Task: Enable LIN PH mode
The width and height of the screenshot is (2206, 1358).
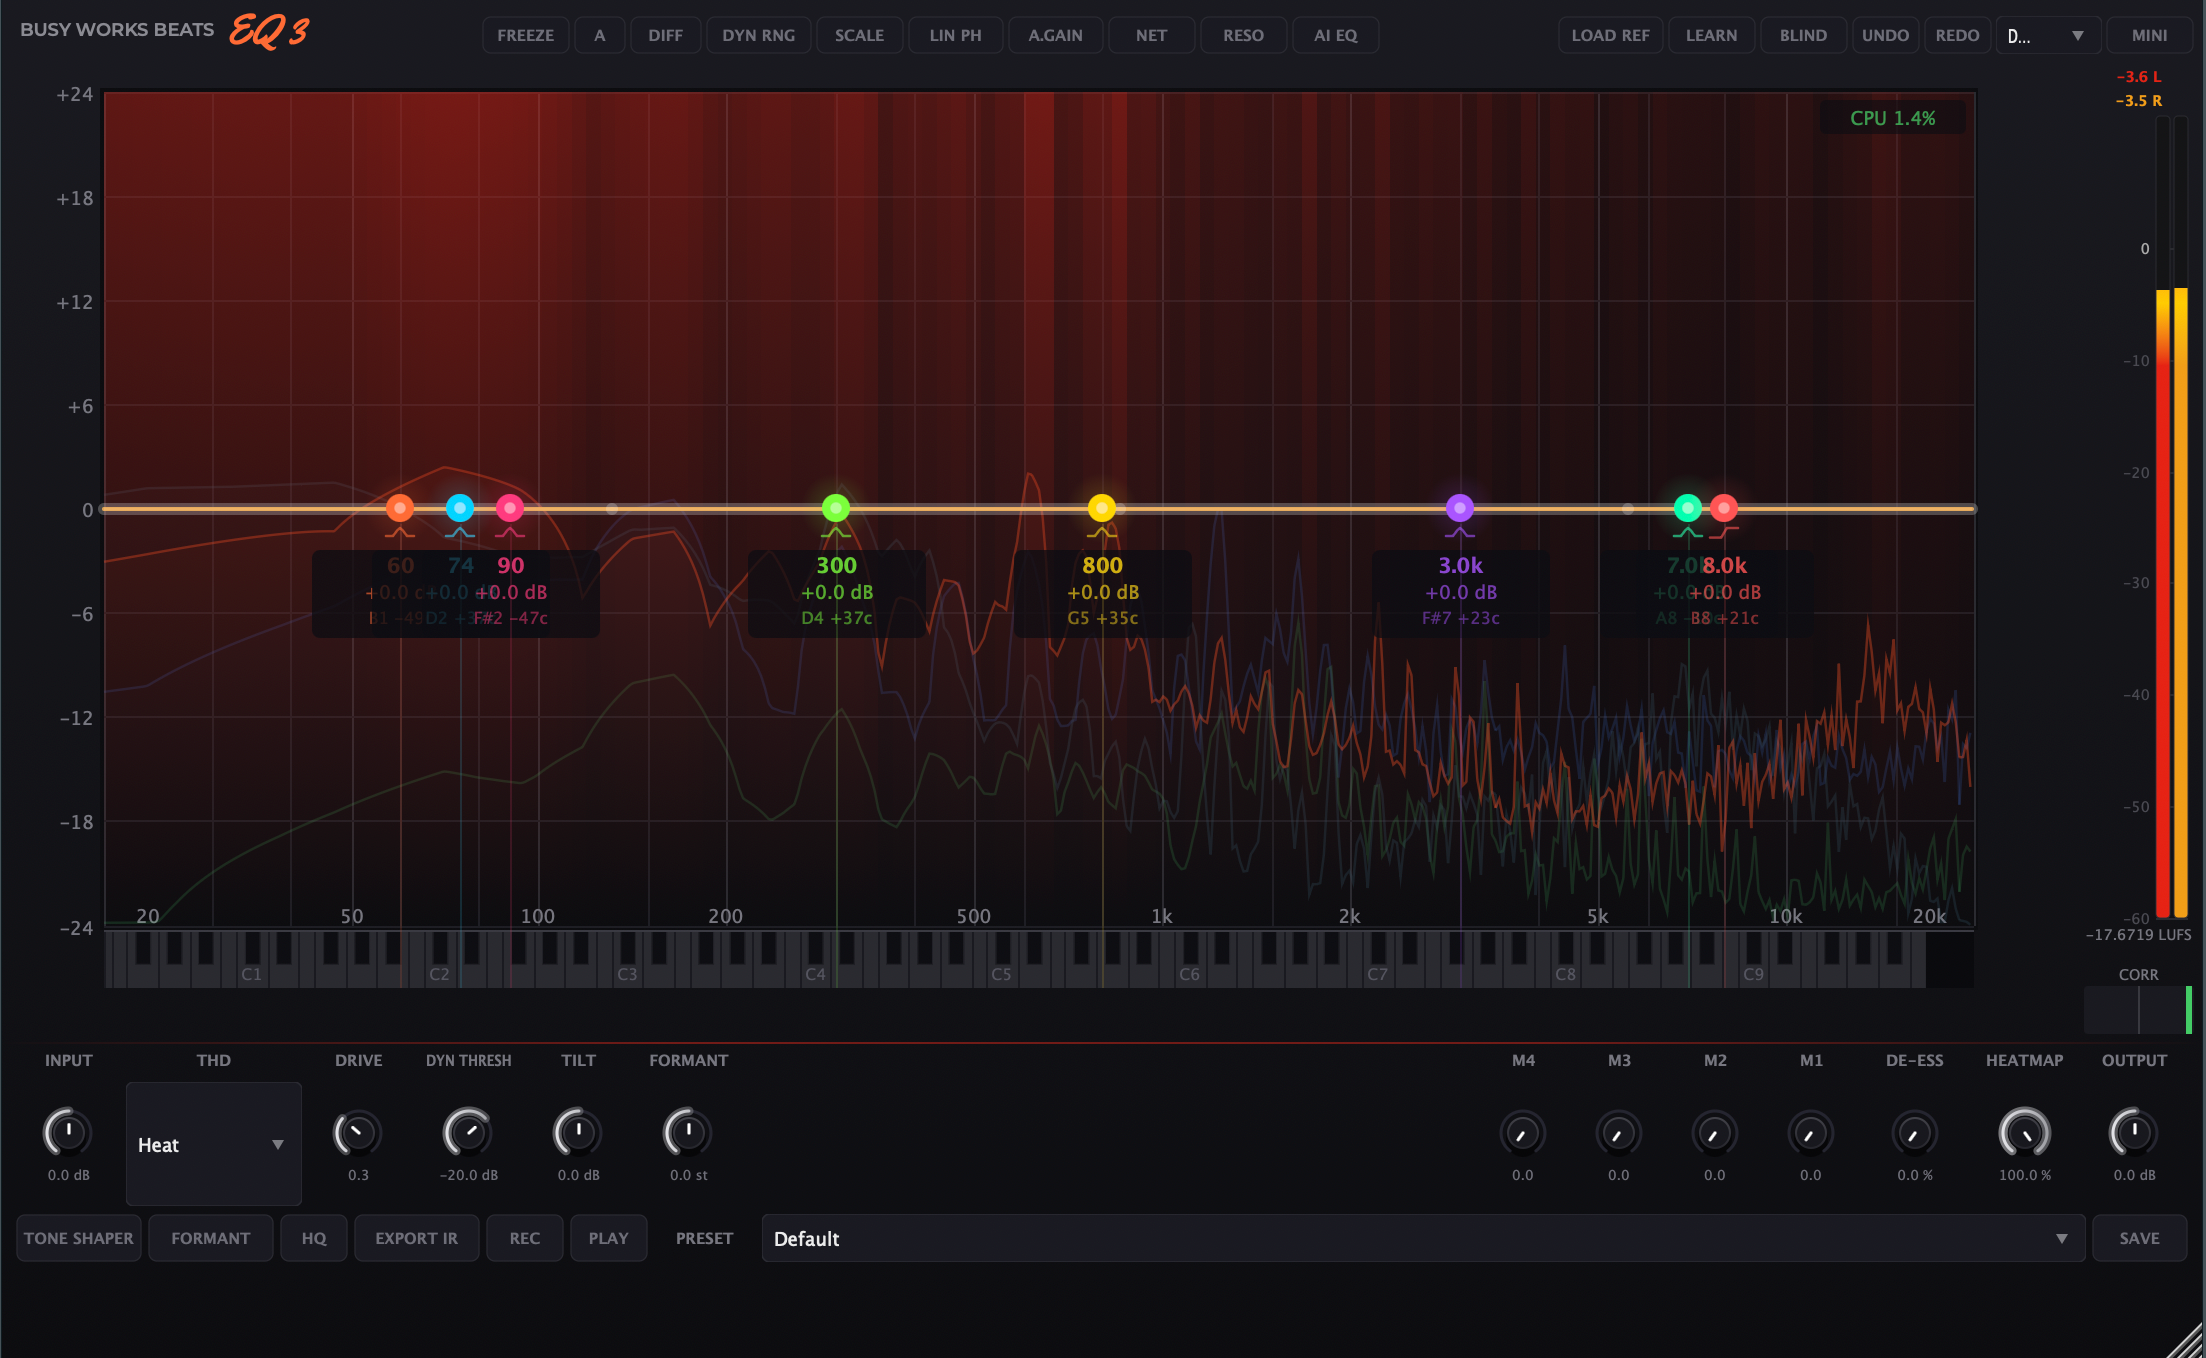Action: pyautogui.click(x=955, y=35)
